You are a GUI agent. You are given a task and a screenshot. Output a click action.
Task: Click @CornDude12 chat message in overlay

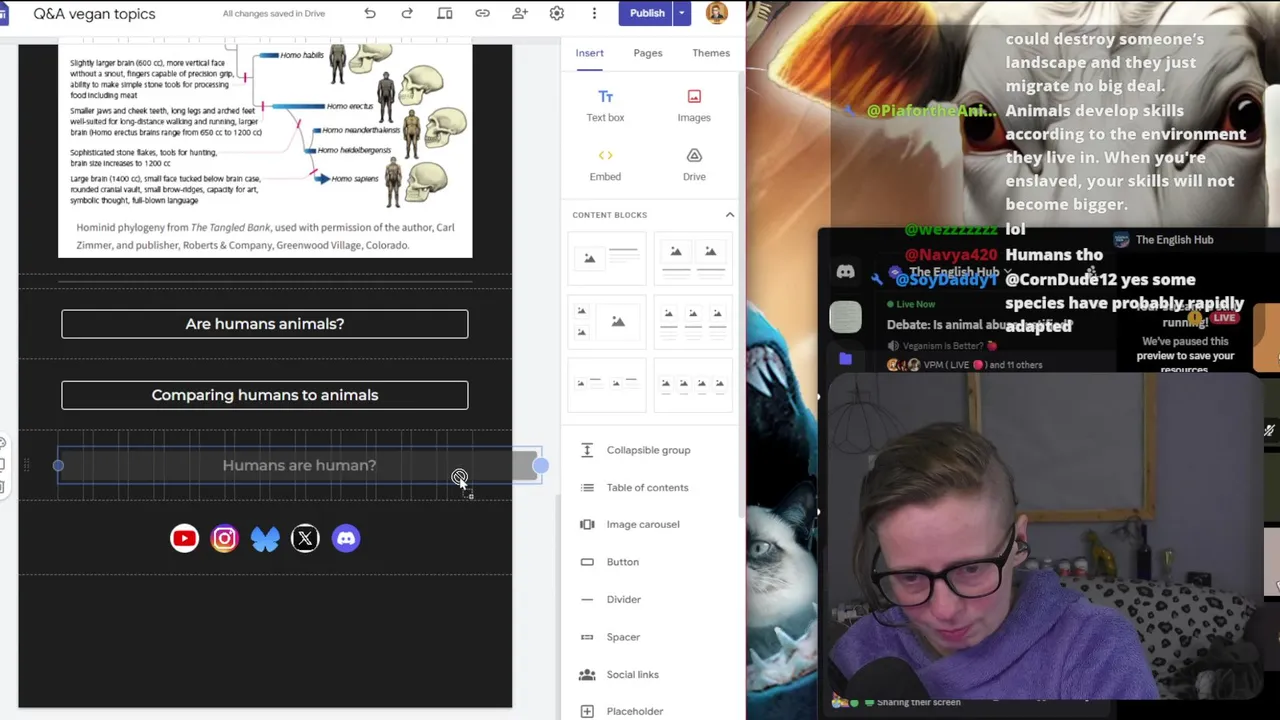tap(1125, 303)
